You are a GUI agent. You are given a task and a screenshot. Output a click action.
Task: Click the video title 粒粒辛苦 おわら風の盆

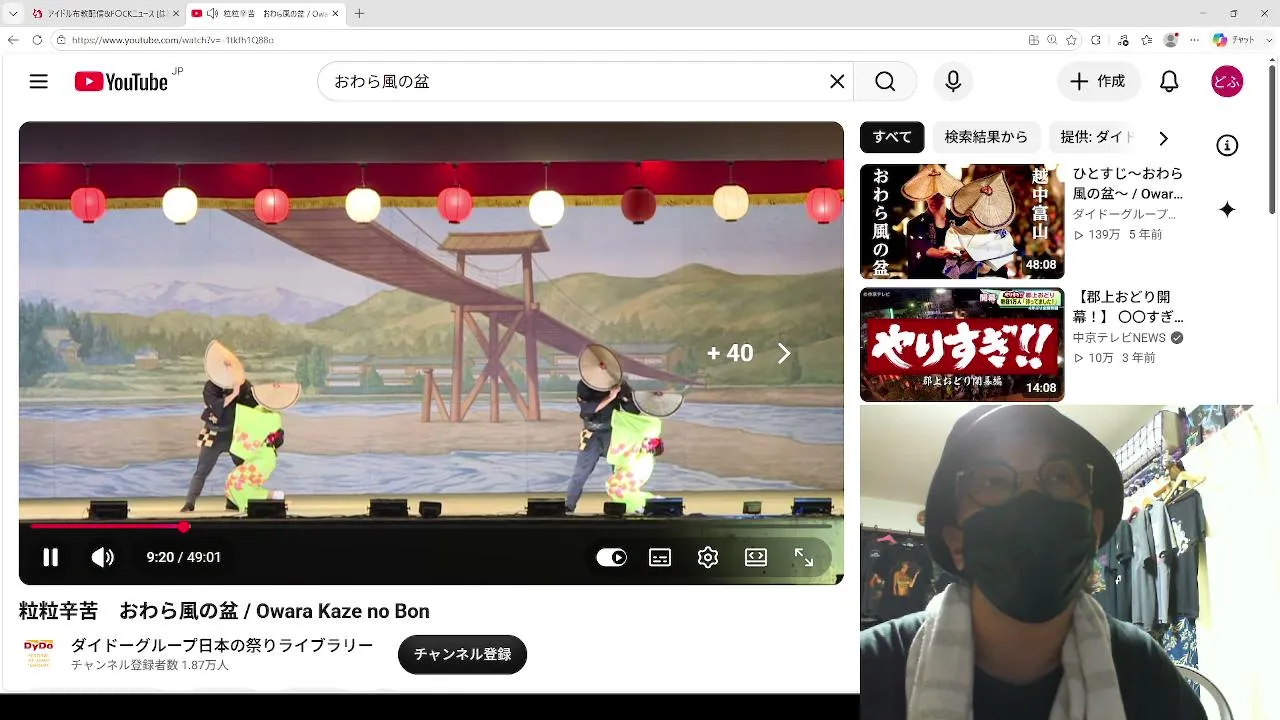224,611
